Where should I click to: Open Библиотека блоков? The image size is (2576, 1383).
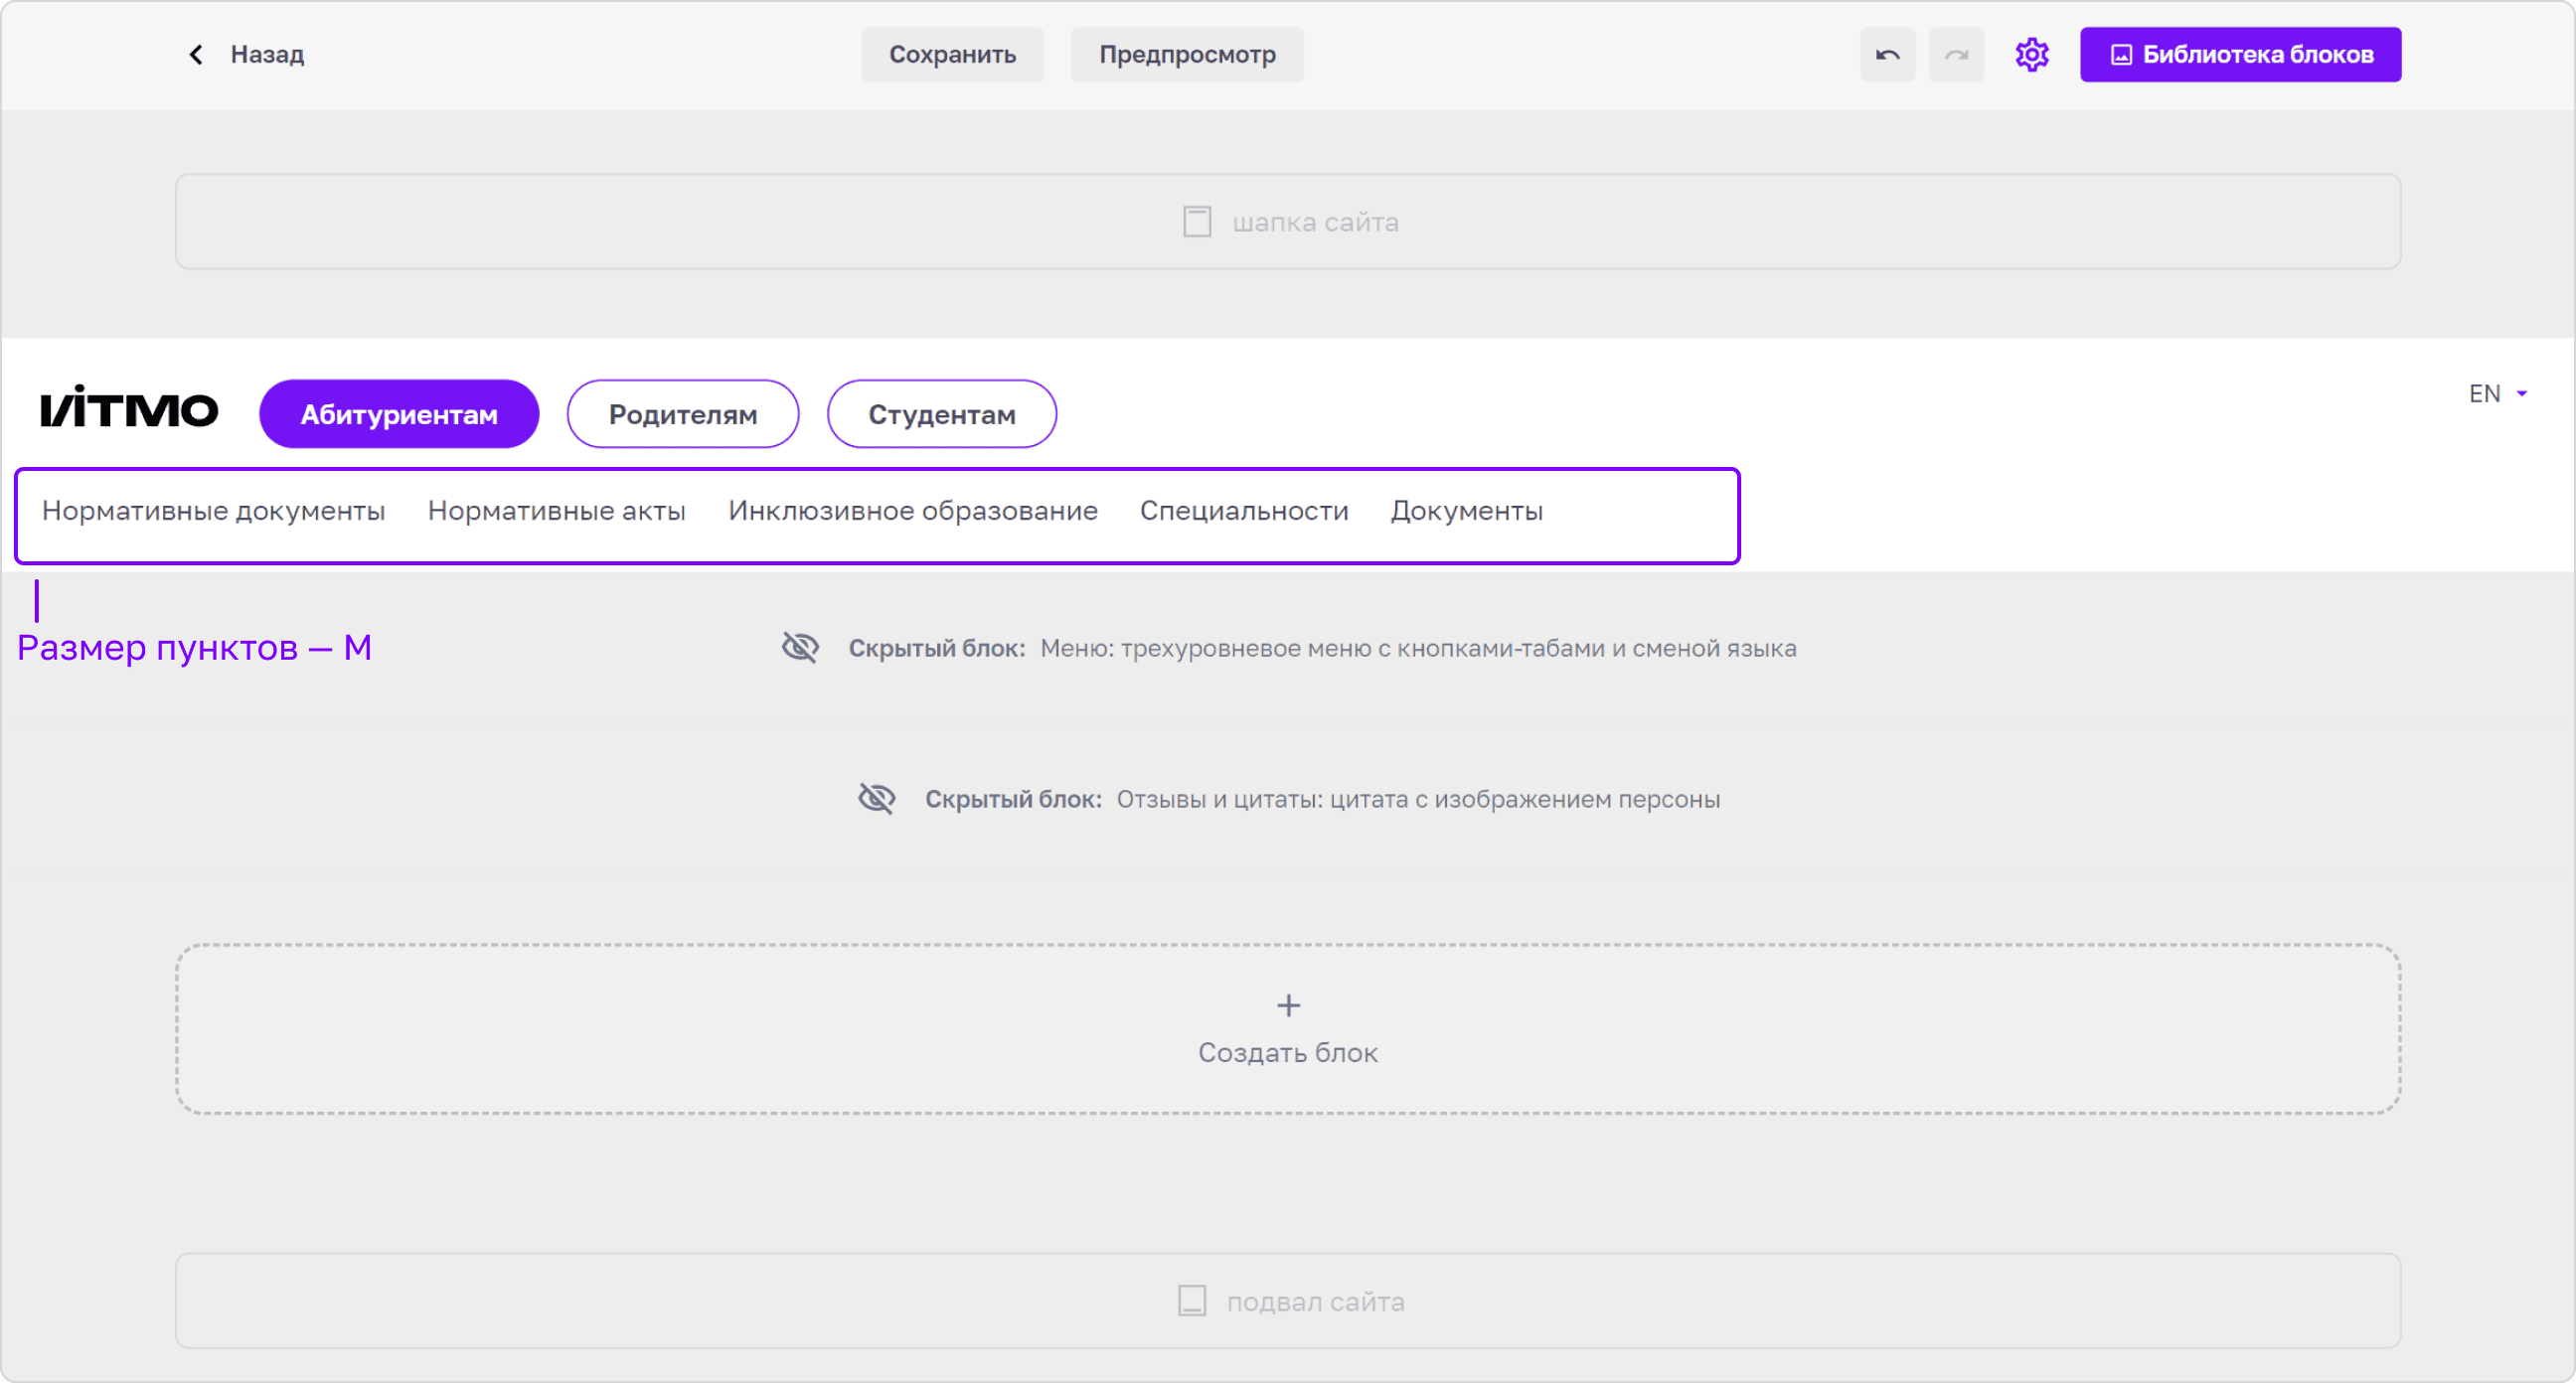2240,55
